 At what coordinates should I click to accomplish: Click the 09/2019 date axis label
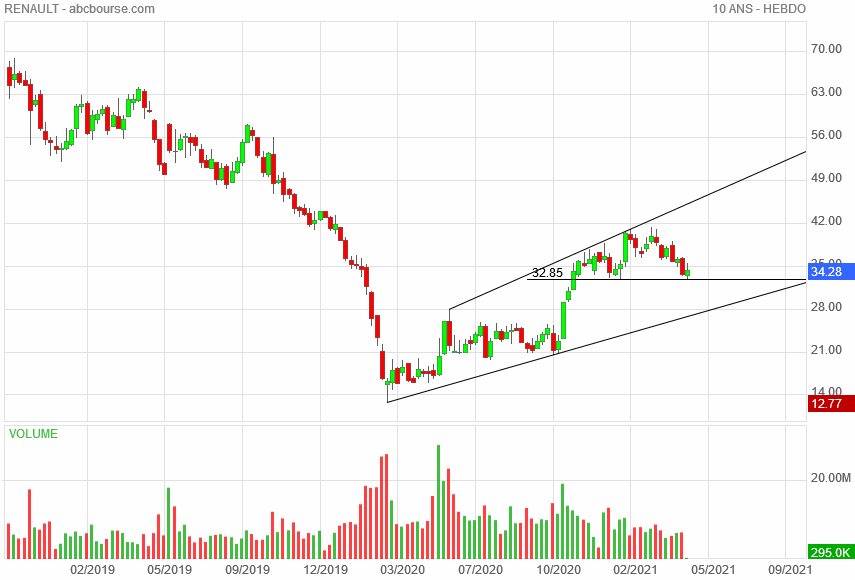(248, 570)
